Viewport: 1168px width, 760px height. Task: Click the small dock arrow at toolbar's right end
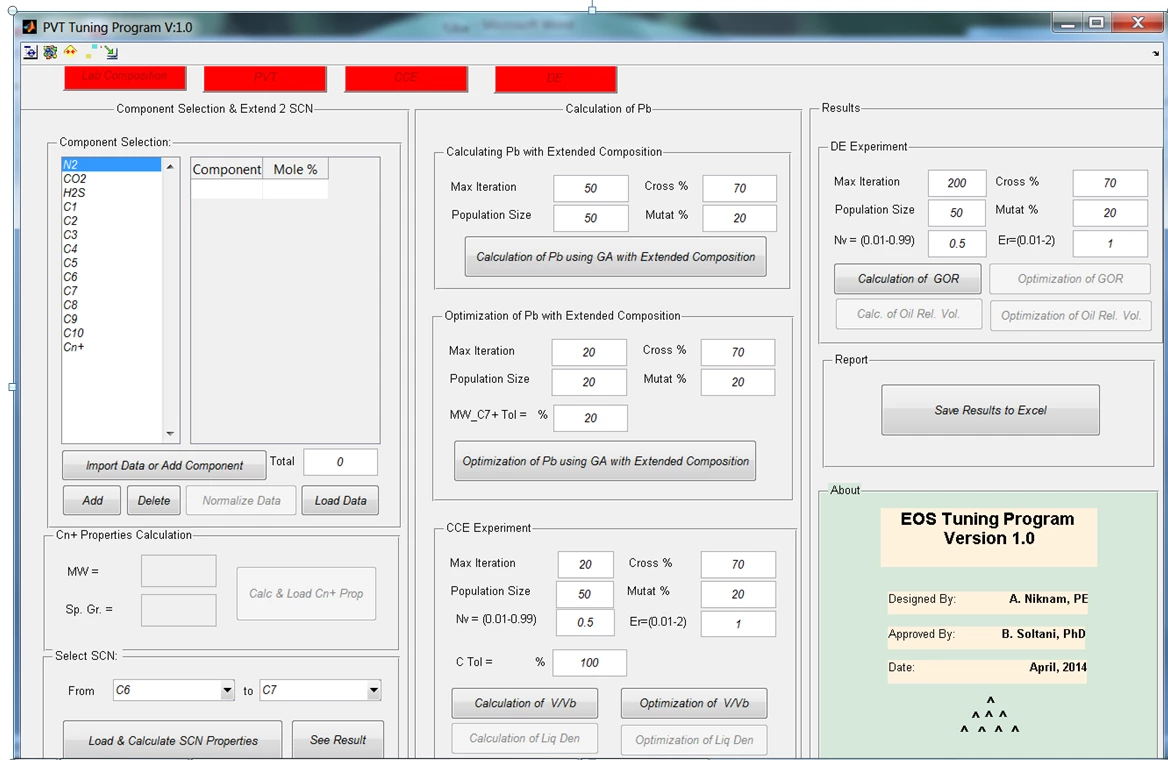[1156, 53]
